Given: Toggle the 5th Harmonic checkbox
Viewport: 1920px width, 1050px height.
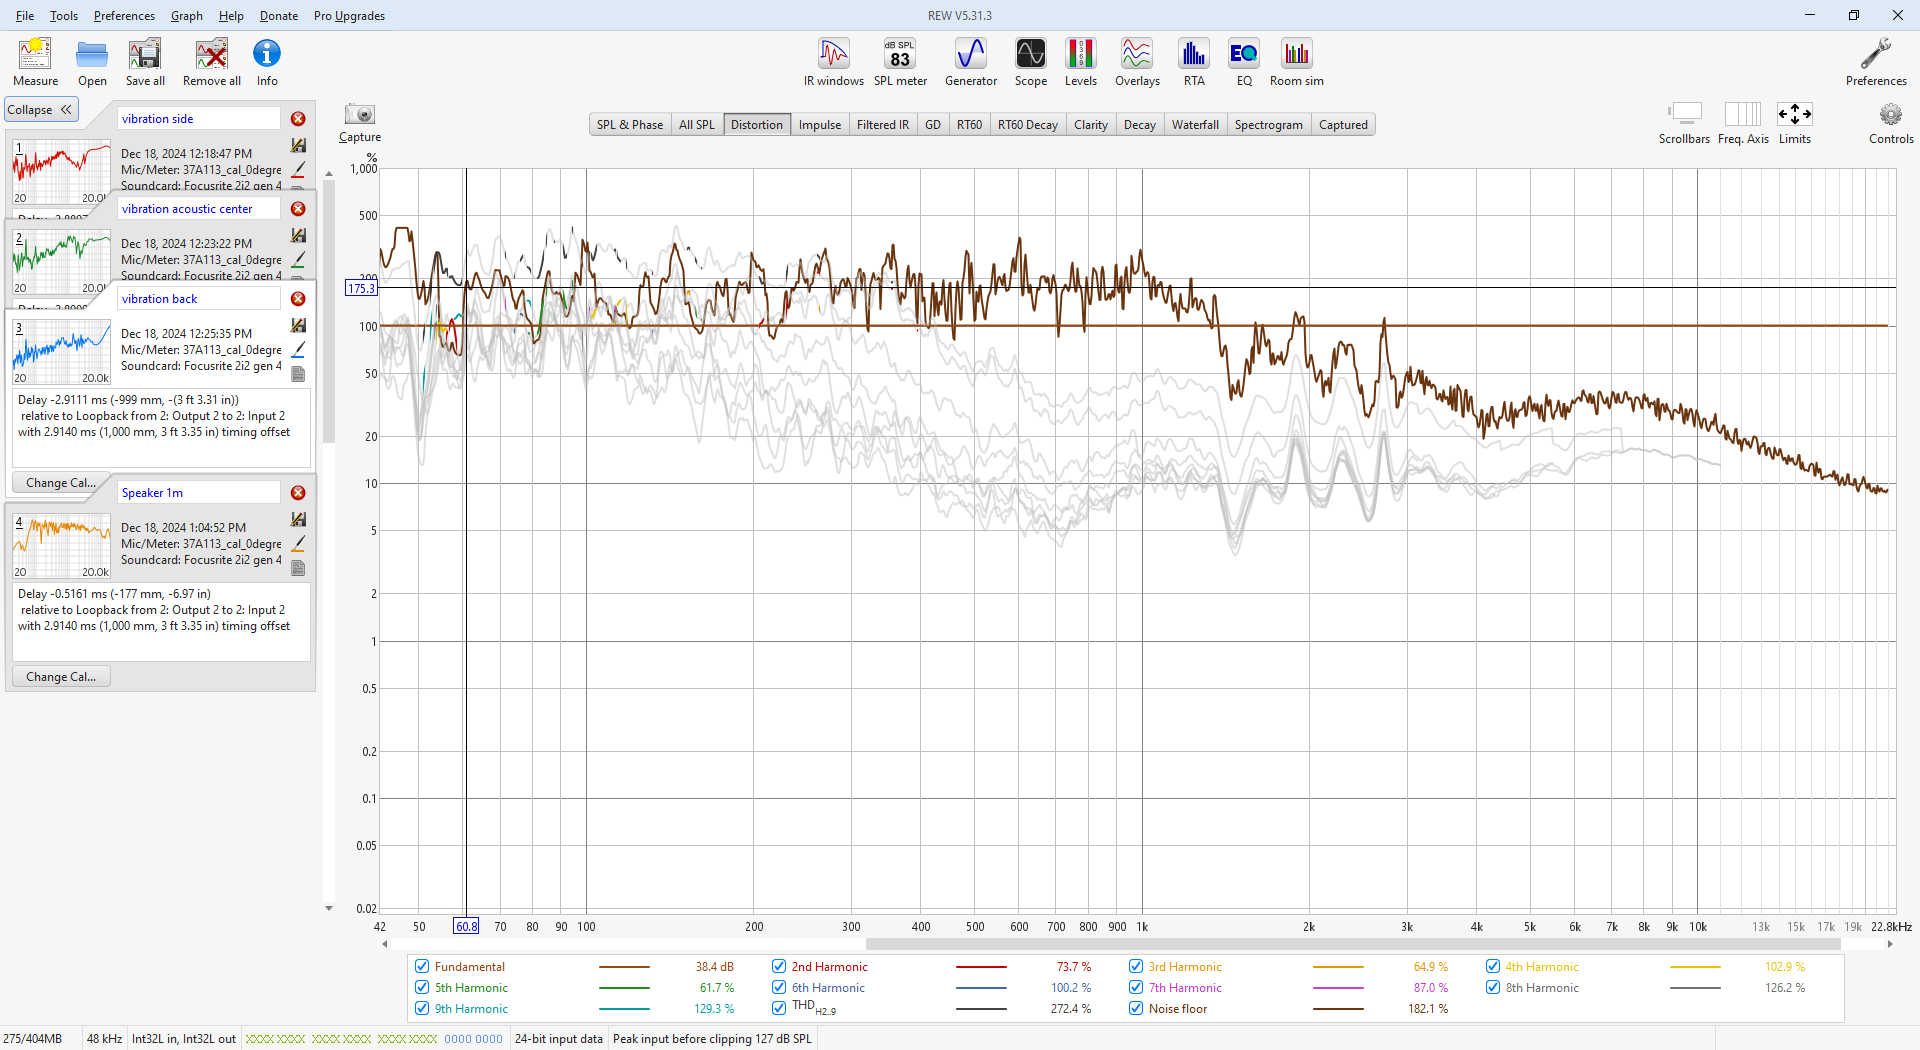Looking at the screenshot, I should [x=422, y=988].
